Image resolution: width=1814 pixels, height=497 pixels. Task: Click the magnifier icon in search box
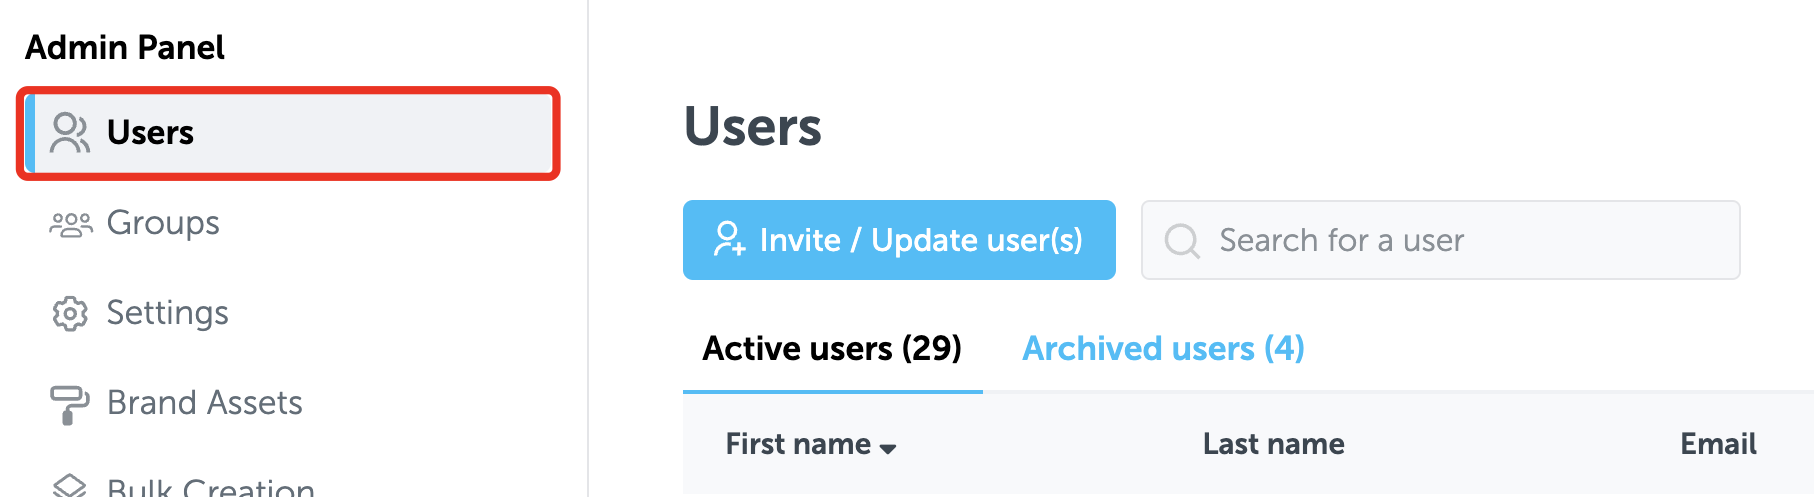point(1182,241)
